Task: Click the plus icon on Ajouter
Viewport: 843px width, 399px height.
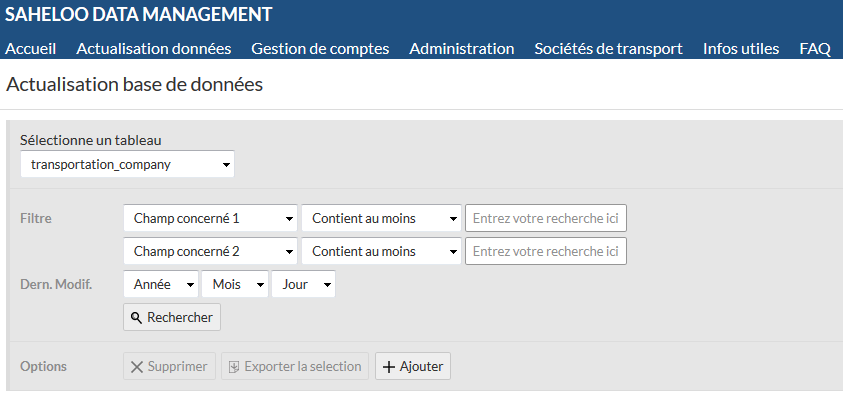Action: coord(389,367)
